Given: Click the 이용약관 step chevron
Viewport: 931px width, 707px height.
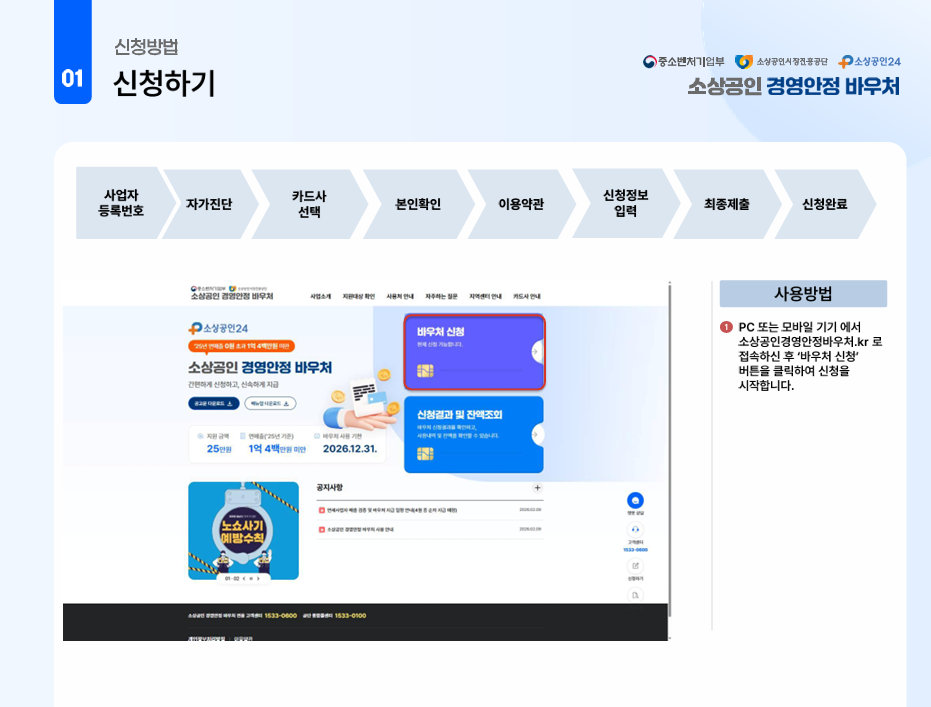Looking at the screenshot, I should pyautogui.click(x=521, y=204).
